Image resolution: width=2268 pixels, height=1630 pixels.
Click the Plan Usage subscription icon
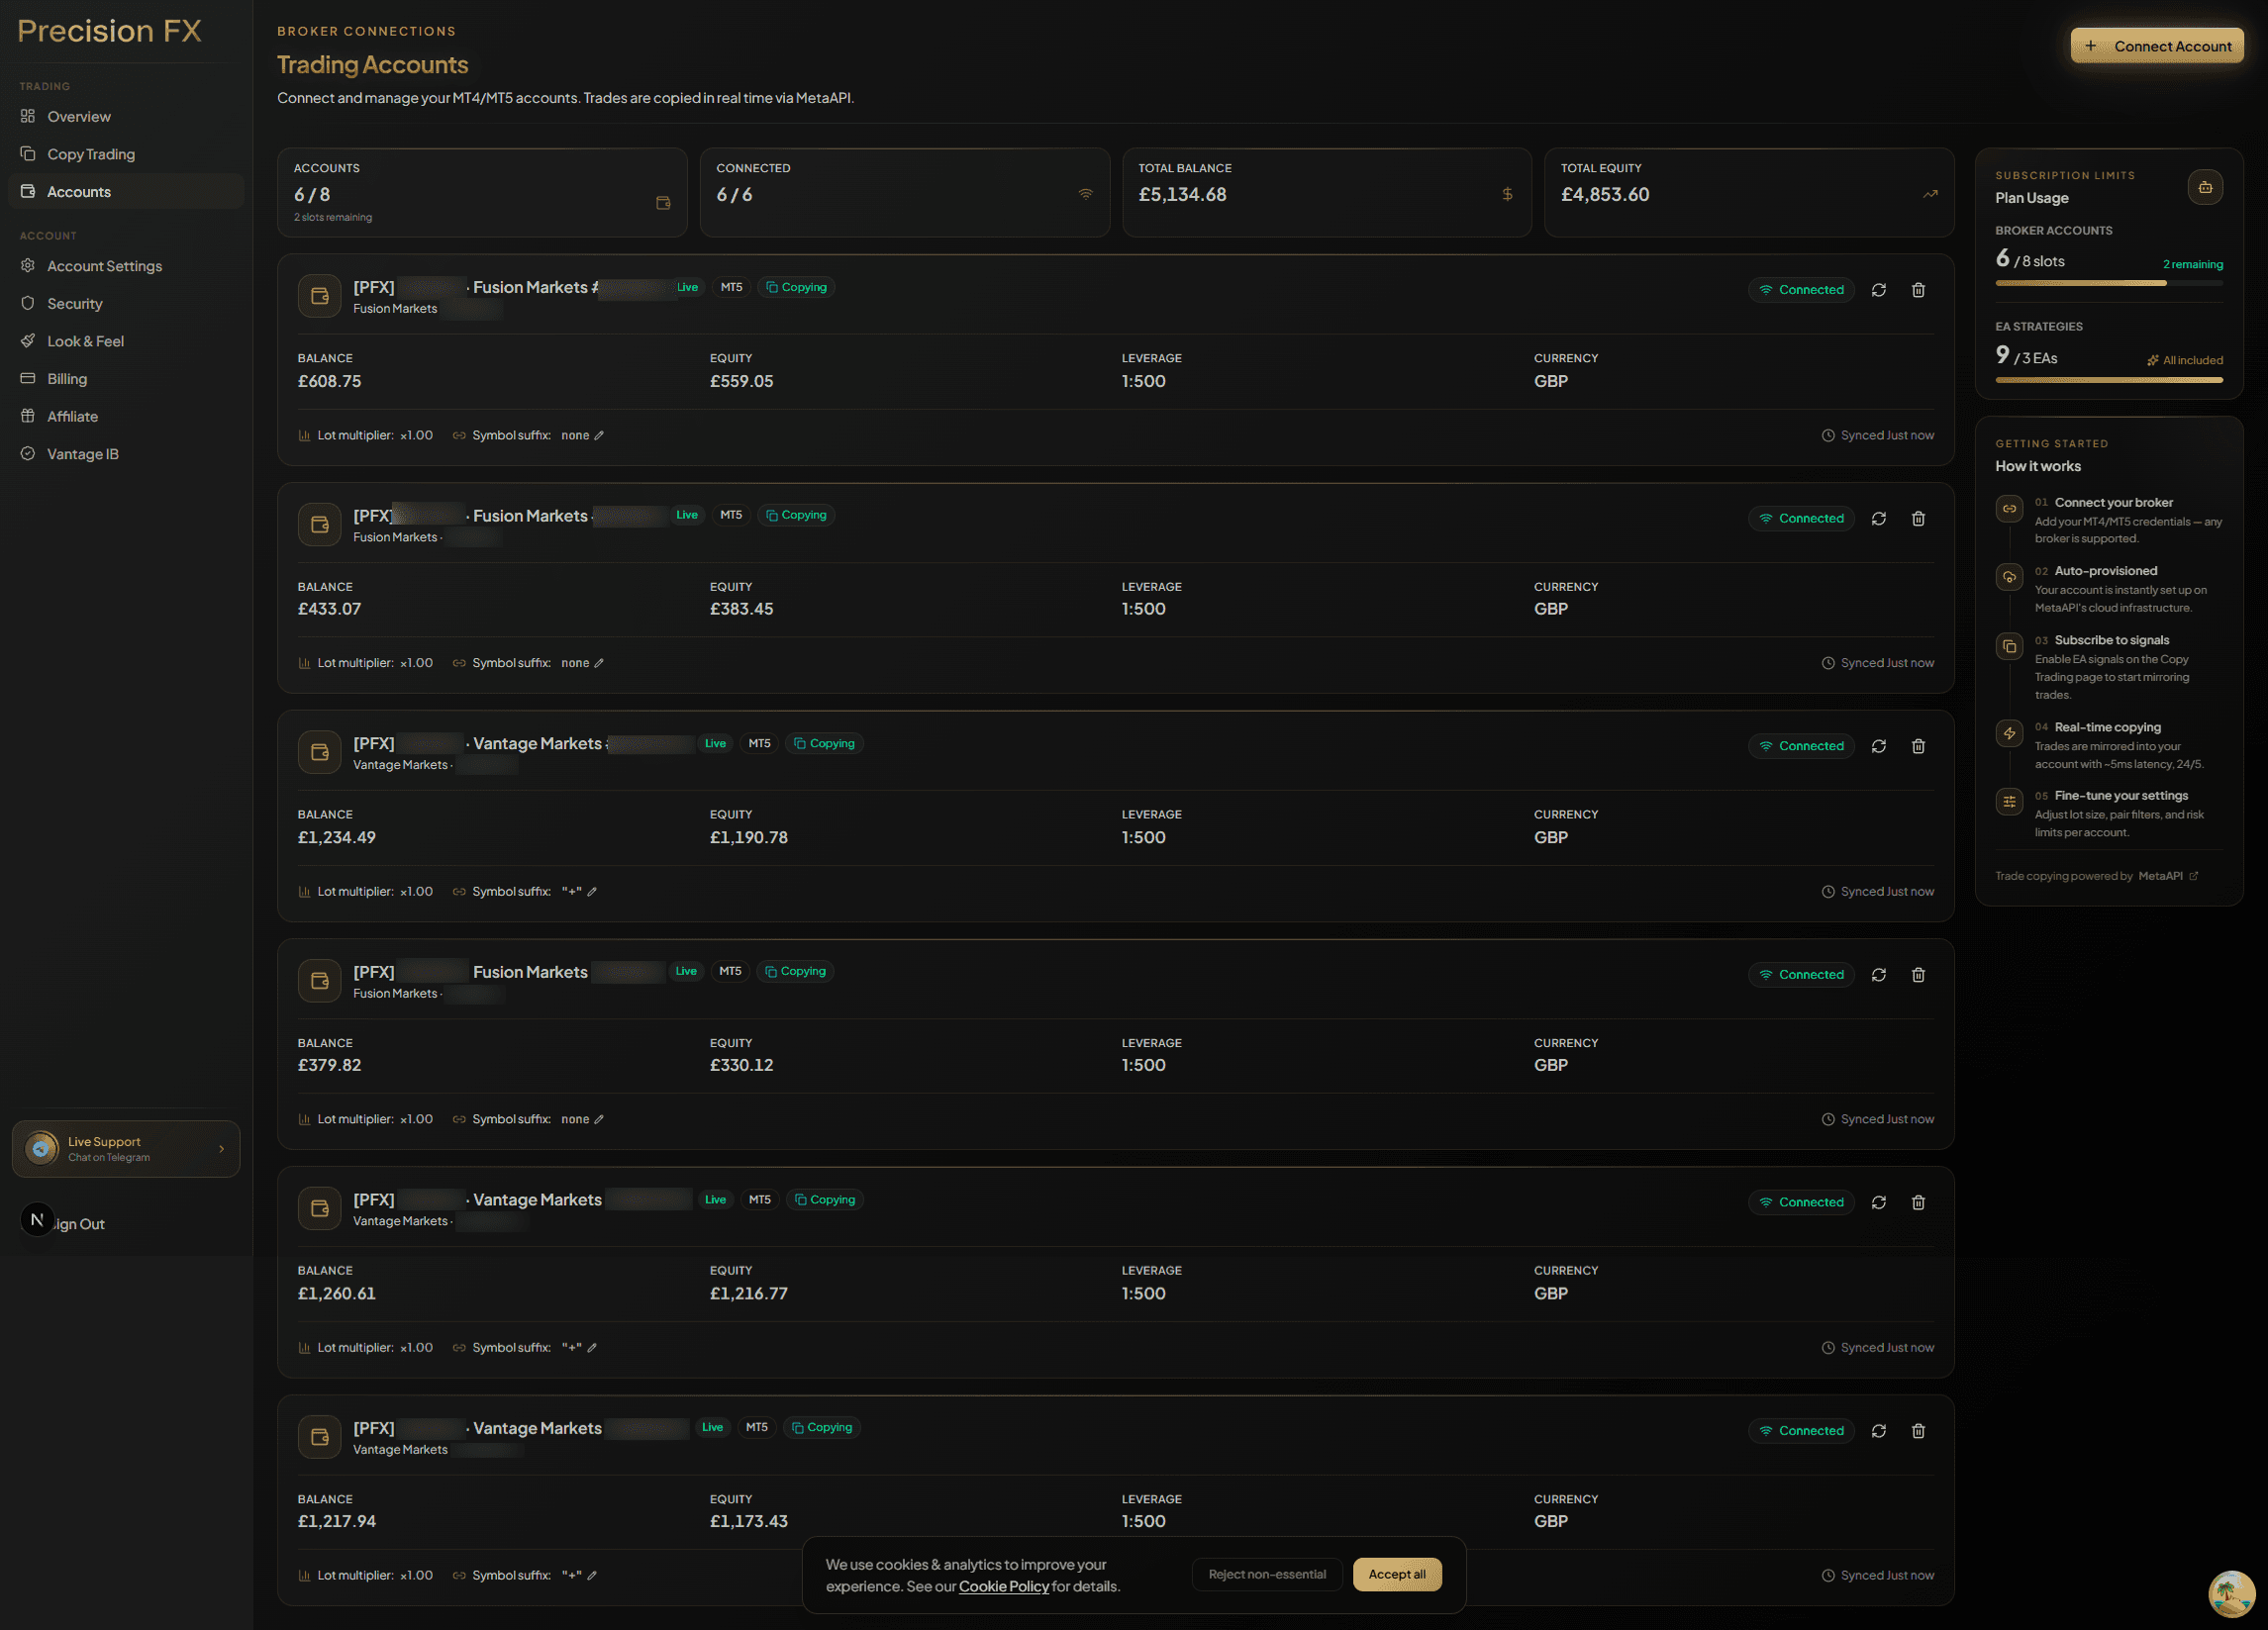coord(2205,187)
